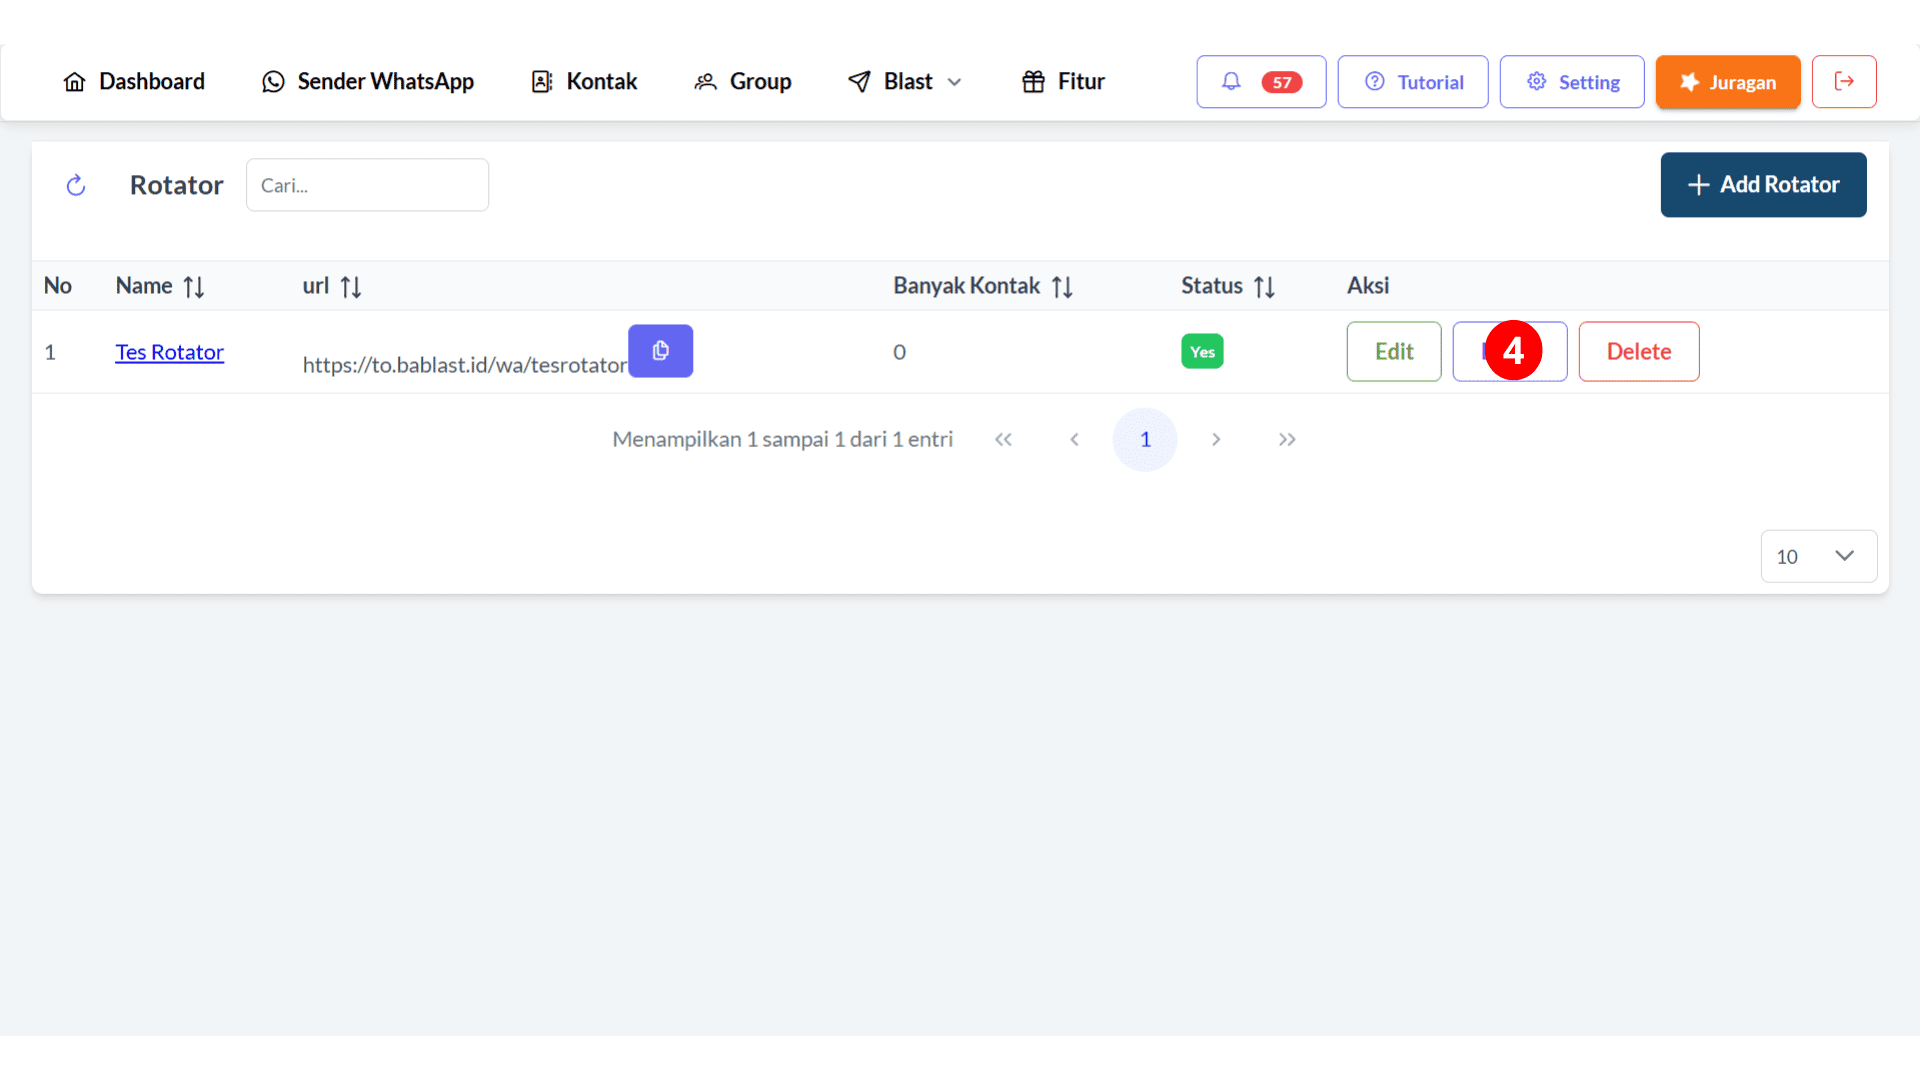Click the Group icon in navigation

pos(707,82)
